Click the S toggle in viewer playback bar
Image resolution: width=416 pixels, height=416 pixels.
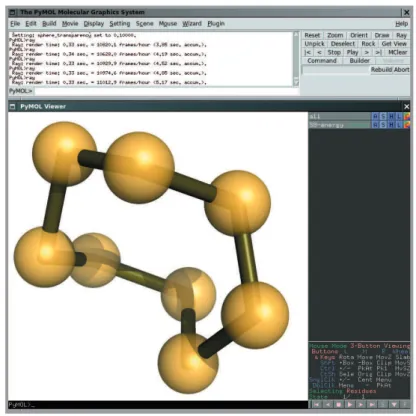click(383, 405)
